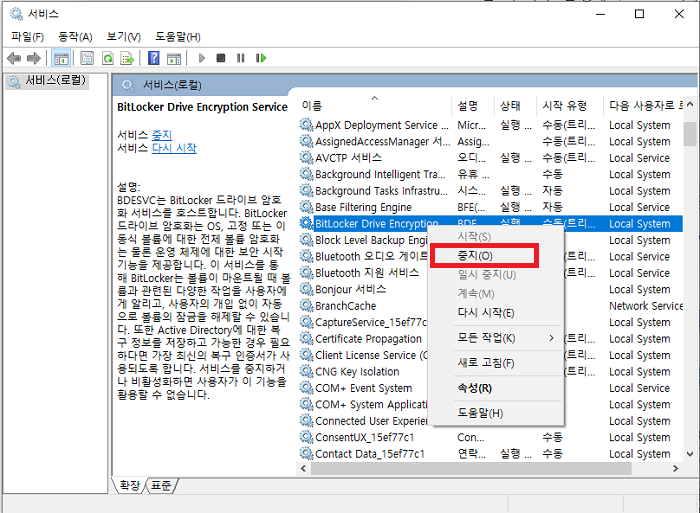This screenshot has width=700, height=513.
Task: Choose 다시 시작(E) in context menu
Action: pyautogui.click(x=486, y=313)
